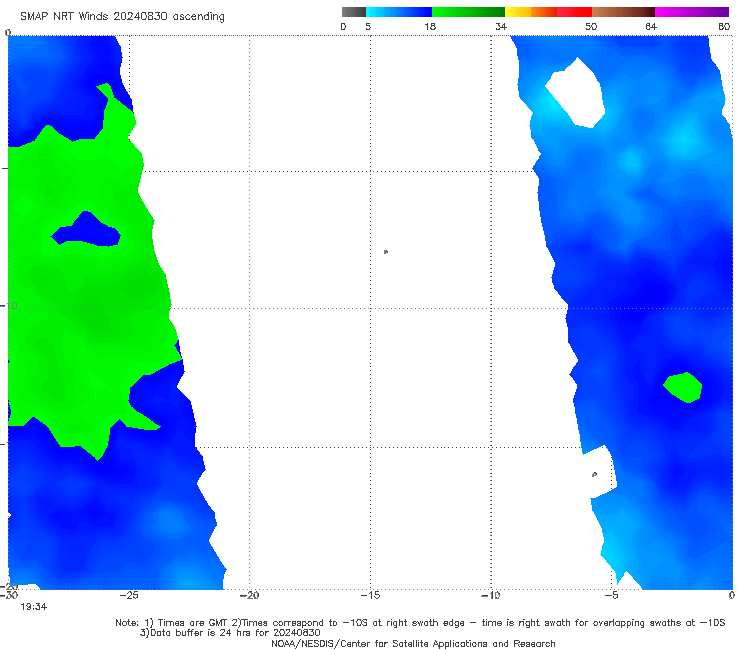Pick the green 18–34 colorbar segment
Viewport: 740px width, 650px height.
[x=469, y=12]
